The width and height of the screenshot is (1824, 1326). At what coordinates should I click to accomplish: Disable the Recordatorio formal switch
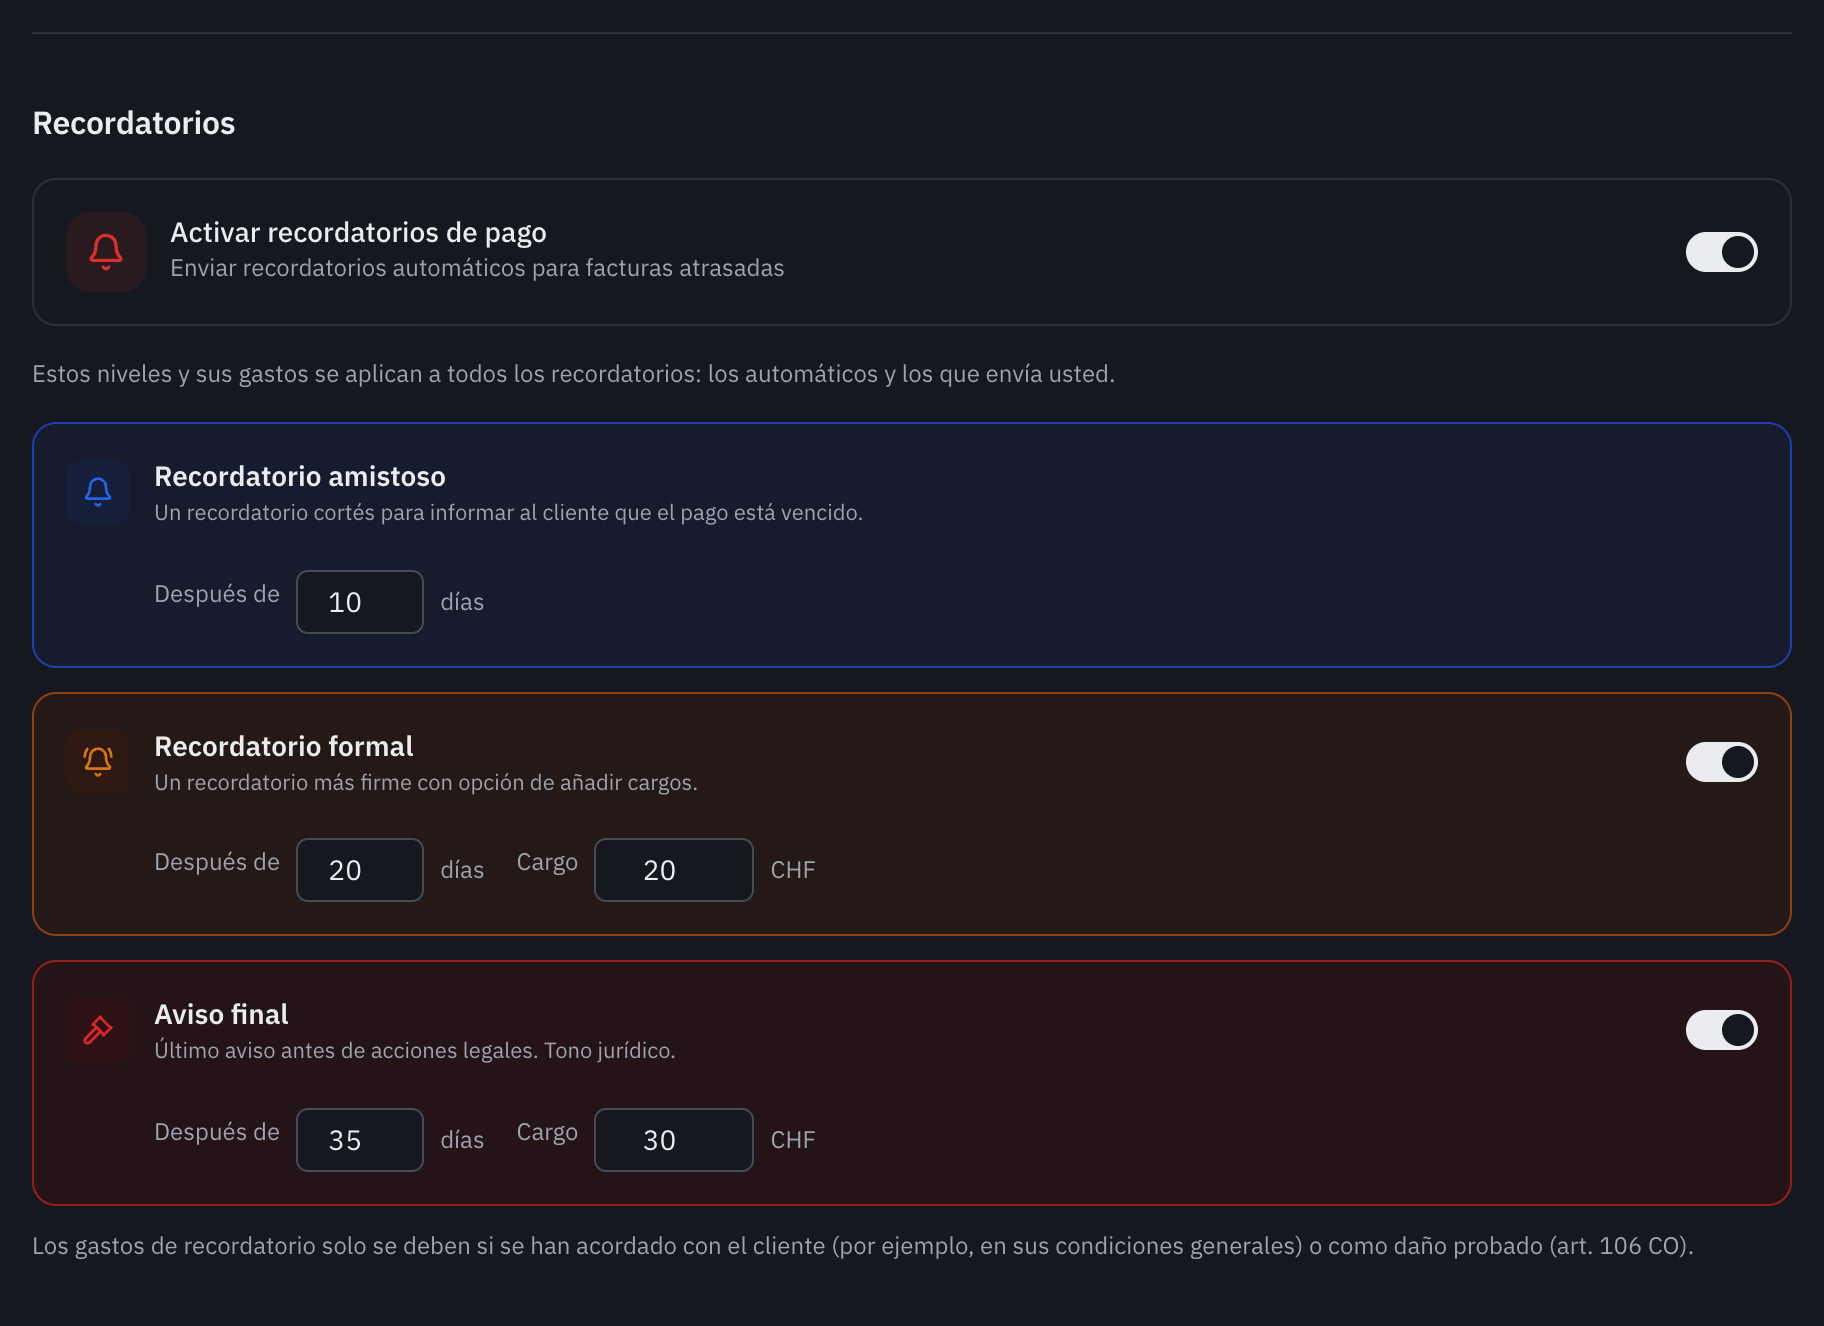[1722, 762]
